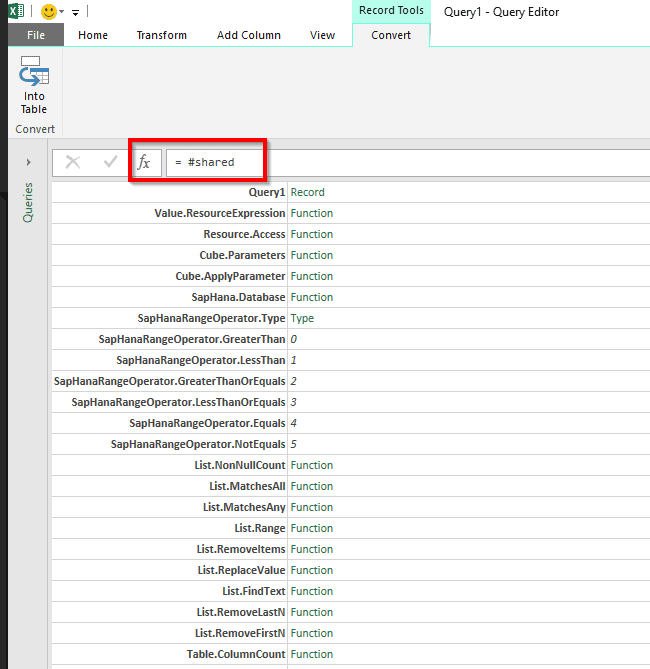Expand the Queries side pane
Image resolution: width=650 pixels, height=669 pixels.
click(x=28, y=161)
